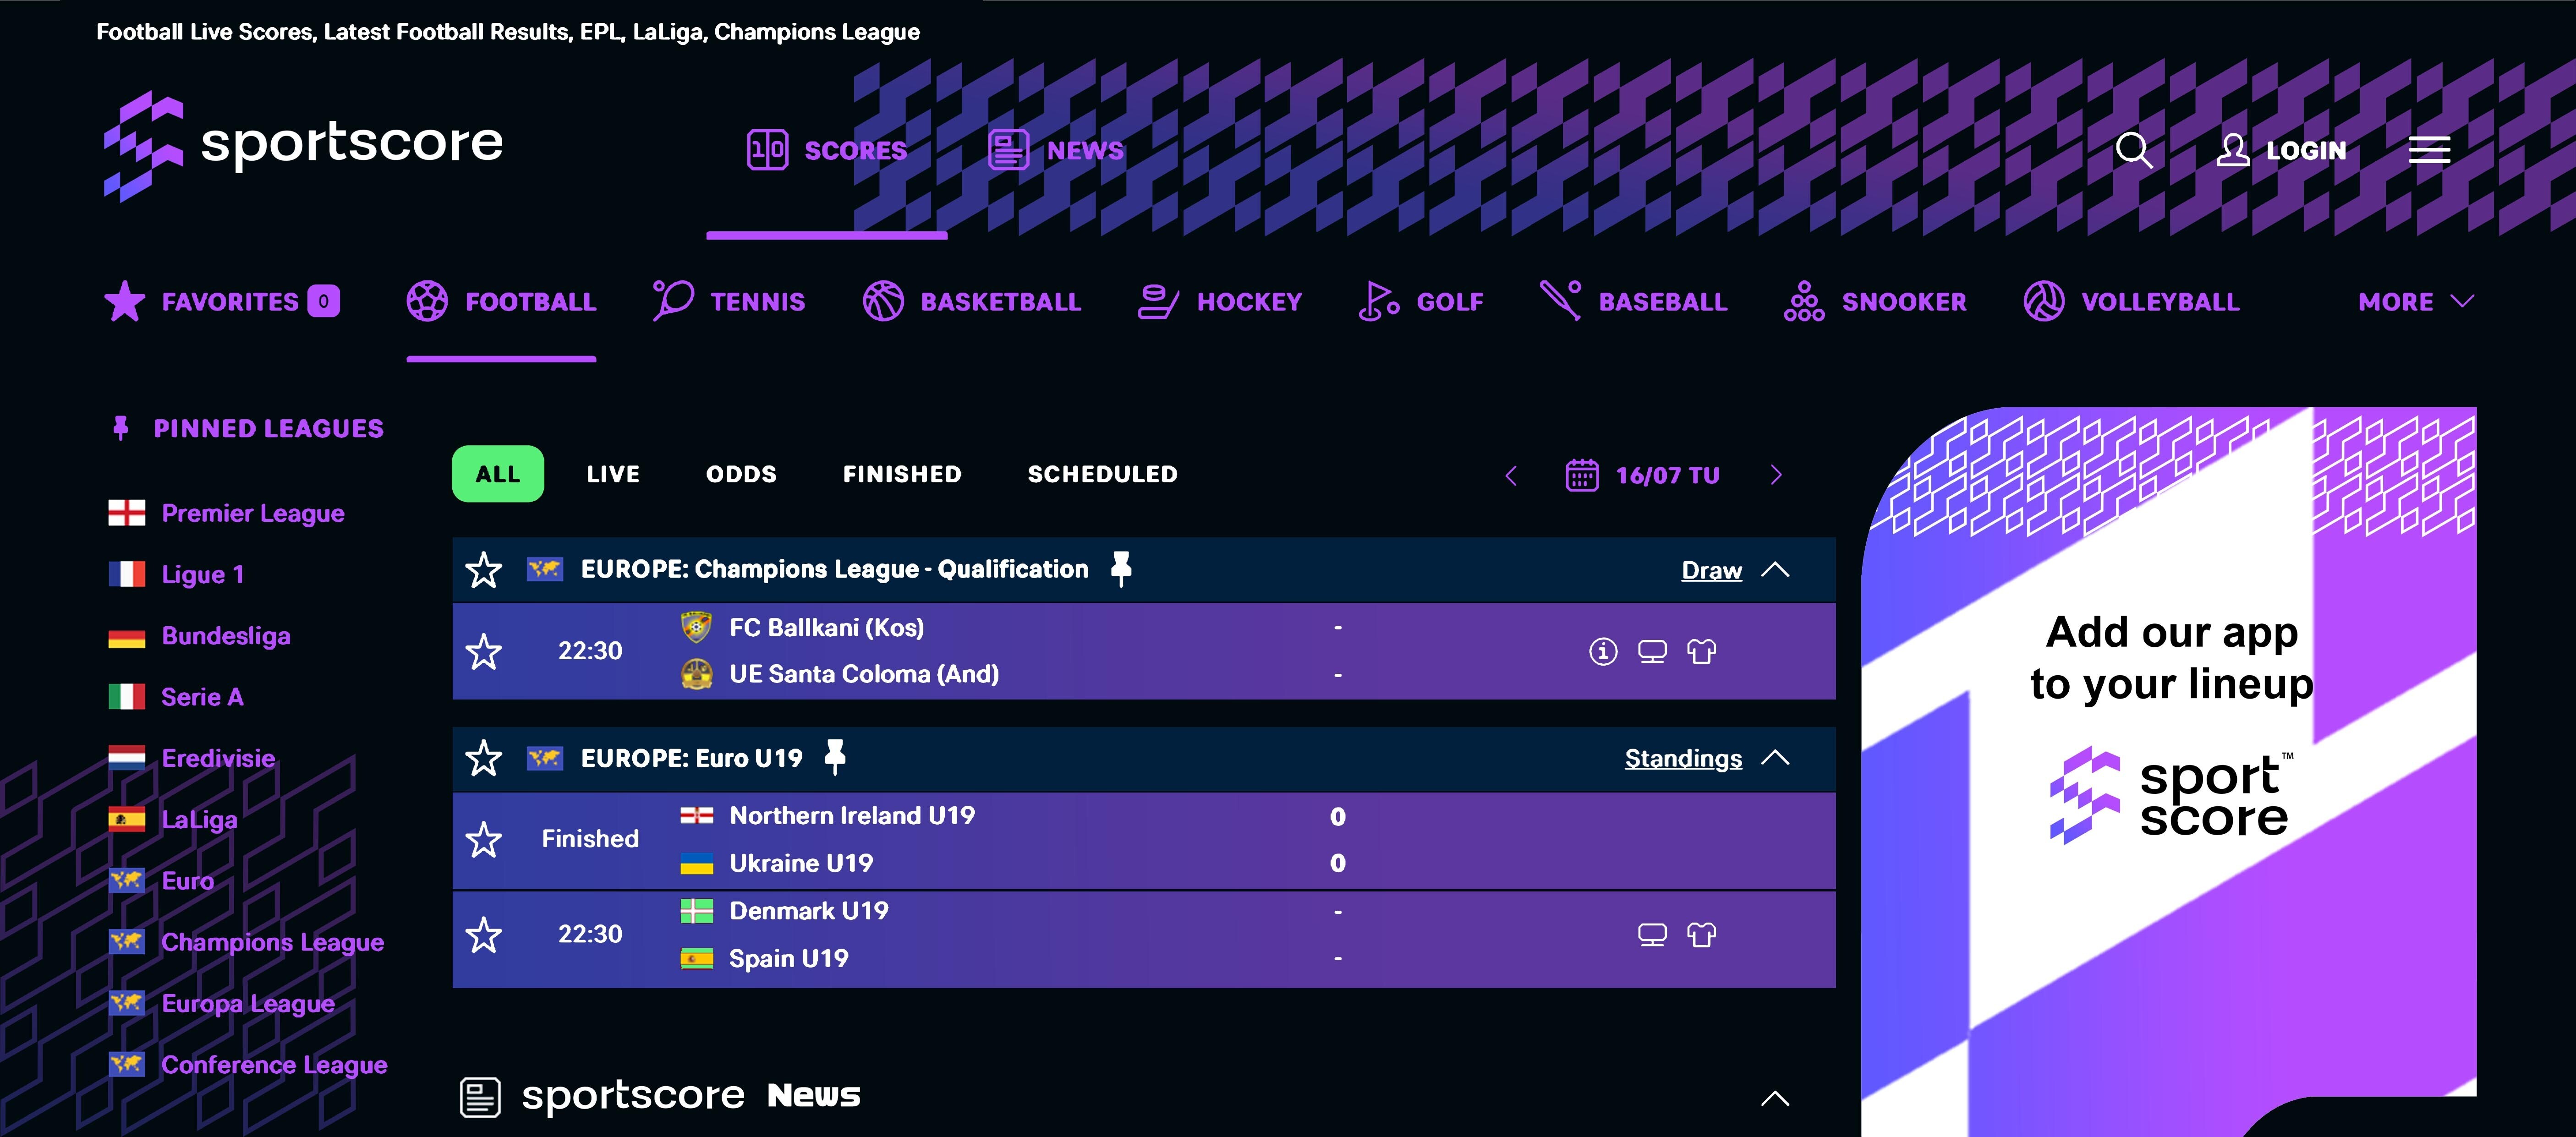
Task: Open the hamburger menu icon
Action: 2429,150
